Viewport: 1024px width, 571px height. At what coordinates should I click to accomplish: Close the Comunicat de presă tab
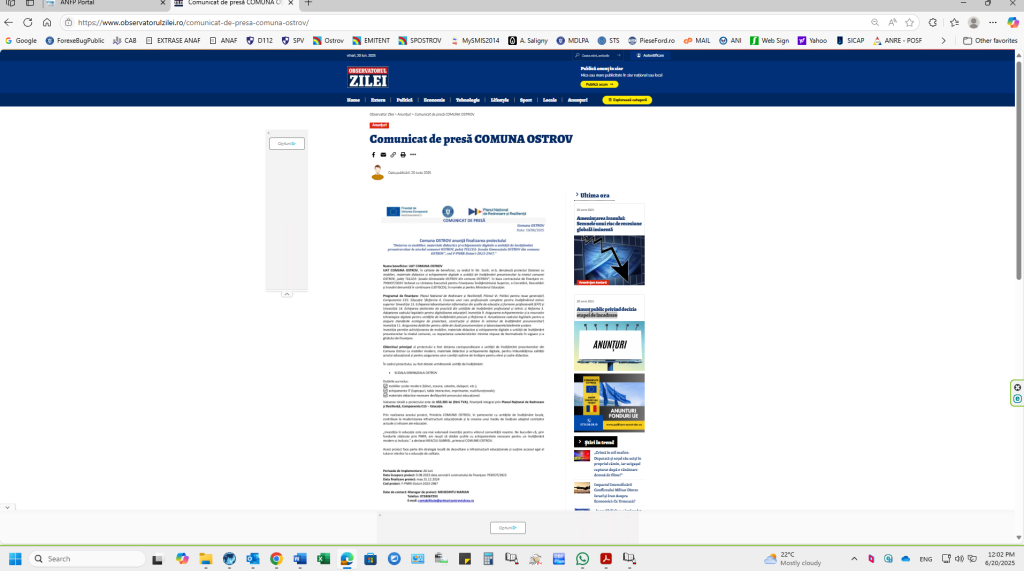pyautogui.click(x=291, y=3)
